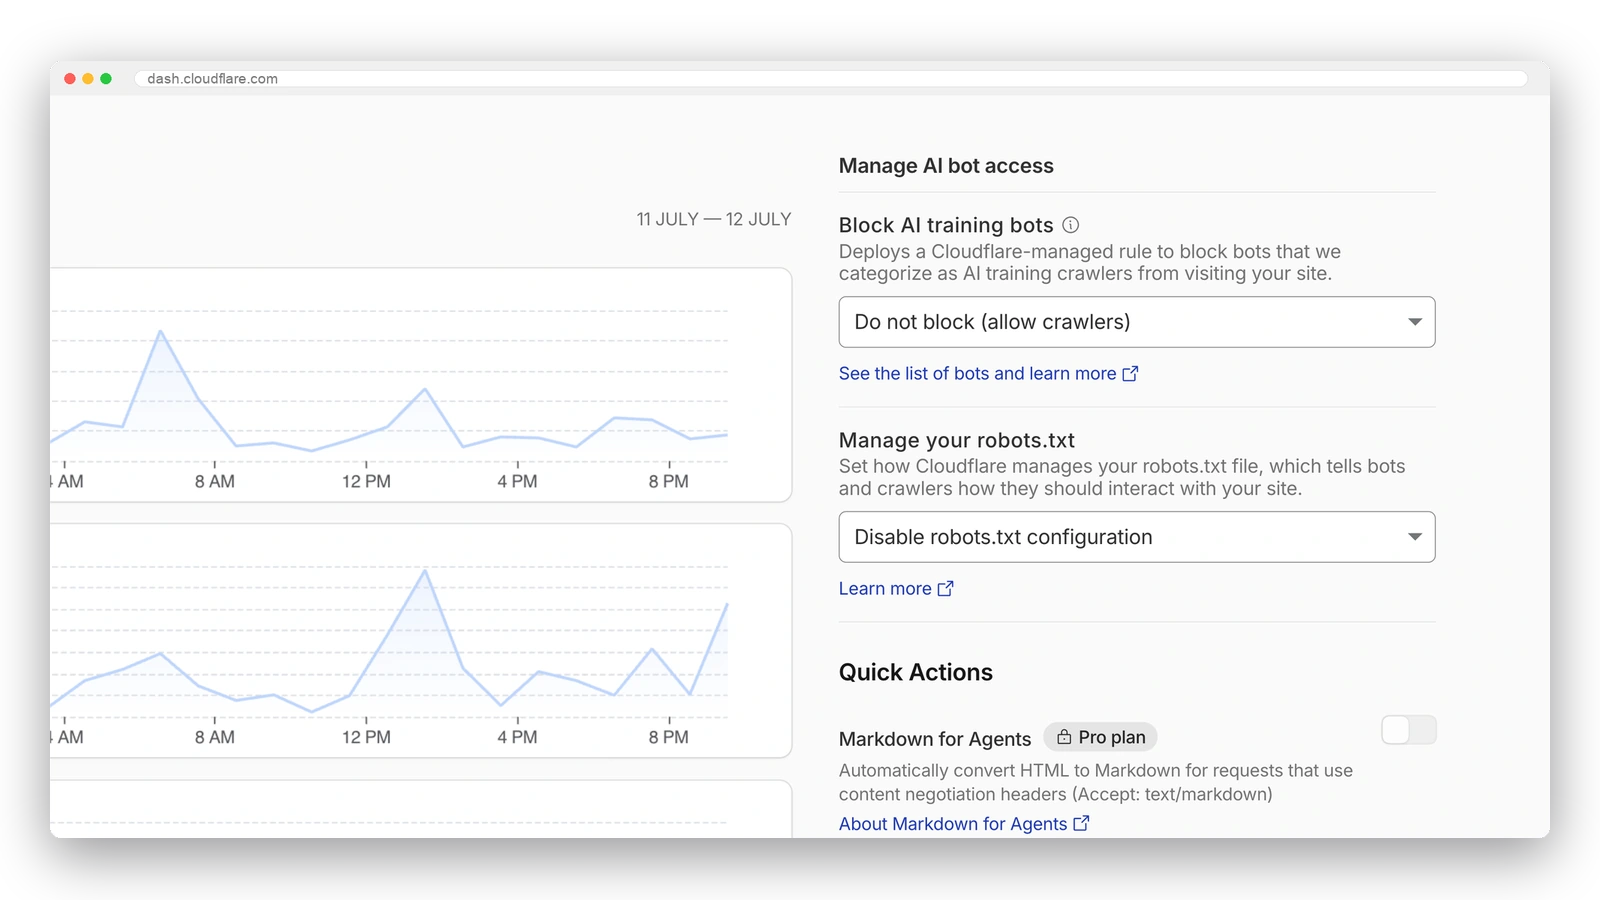Click the Pro plan badge
1600x900 pixels.
point(1100,737)
